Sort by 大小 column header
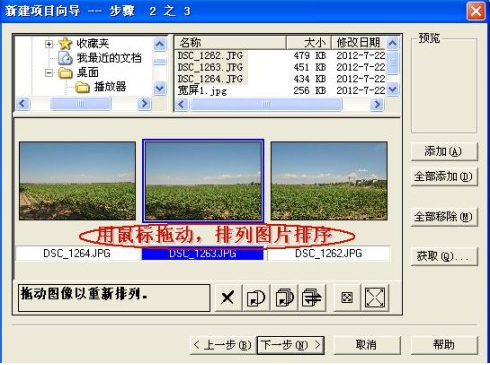The image size is (490, 365). [309, 42]
